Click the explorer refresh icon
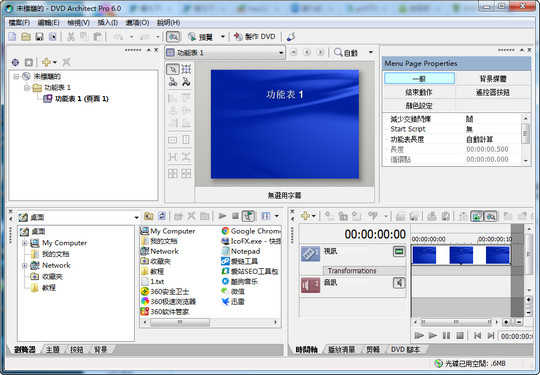 click(x=162, y=216)
